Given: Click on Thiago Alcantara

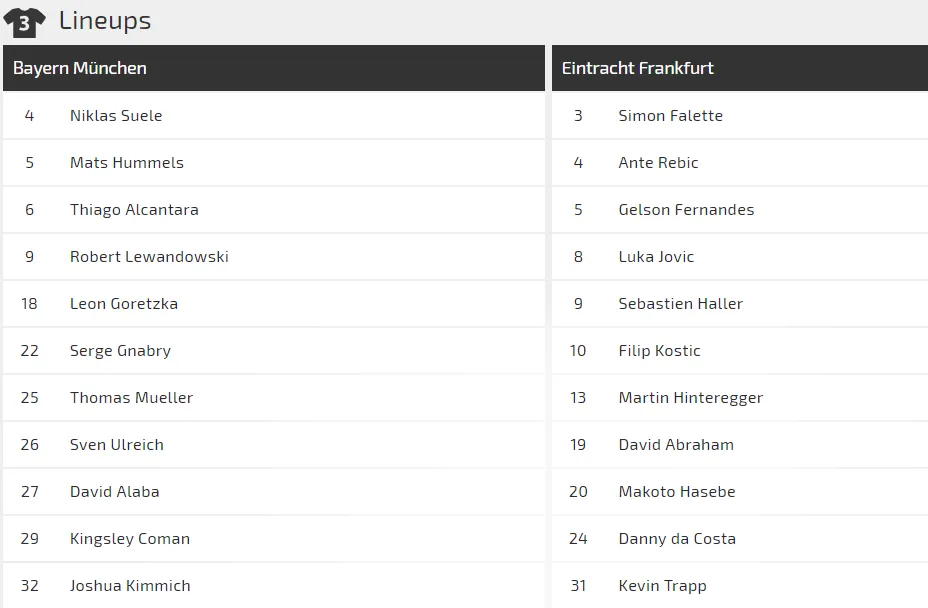Looking at the screenshot, I should pos(134,210).
